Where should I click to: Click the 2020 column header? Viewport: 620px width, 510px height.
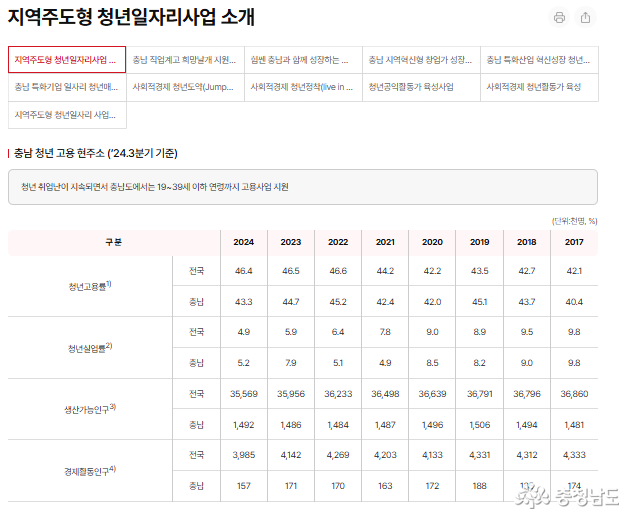tap(432, 242)
